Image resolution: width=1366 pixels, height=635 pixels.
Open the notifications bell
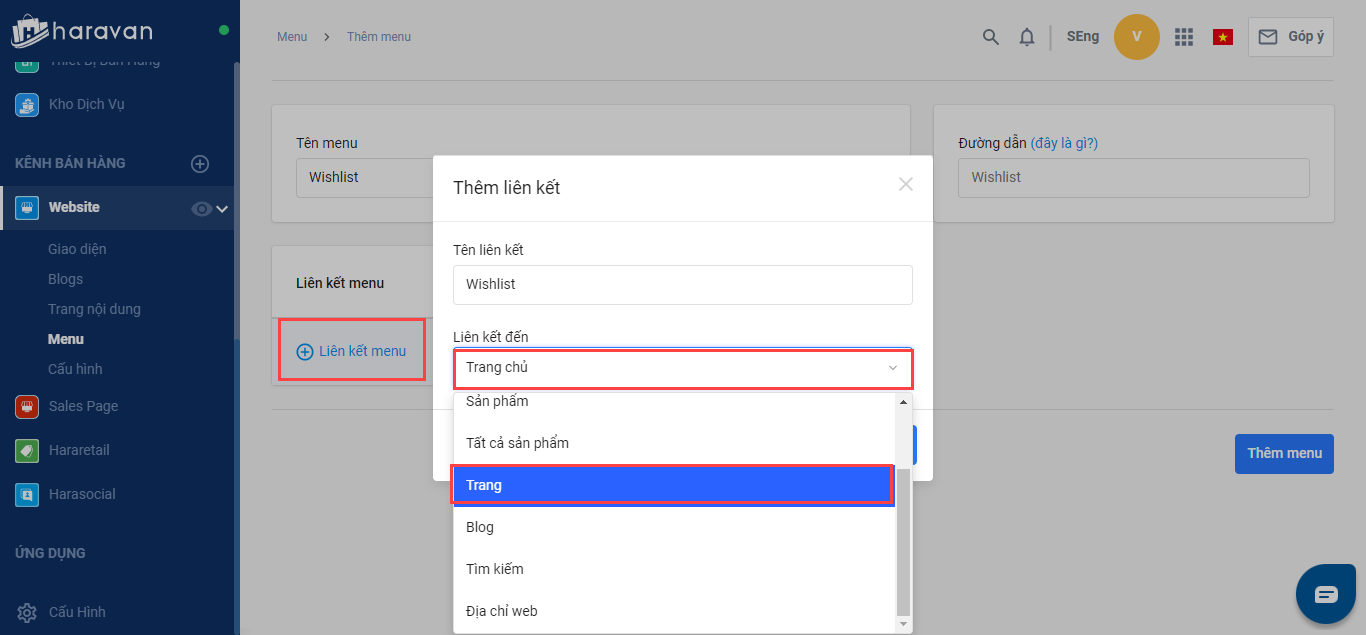pyautogui.click(x=1027, y=37)
